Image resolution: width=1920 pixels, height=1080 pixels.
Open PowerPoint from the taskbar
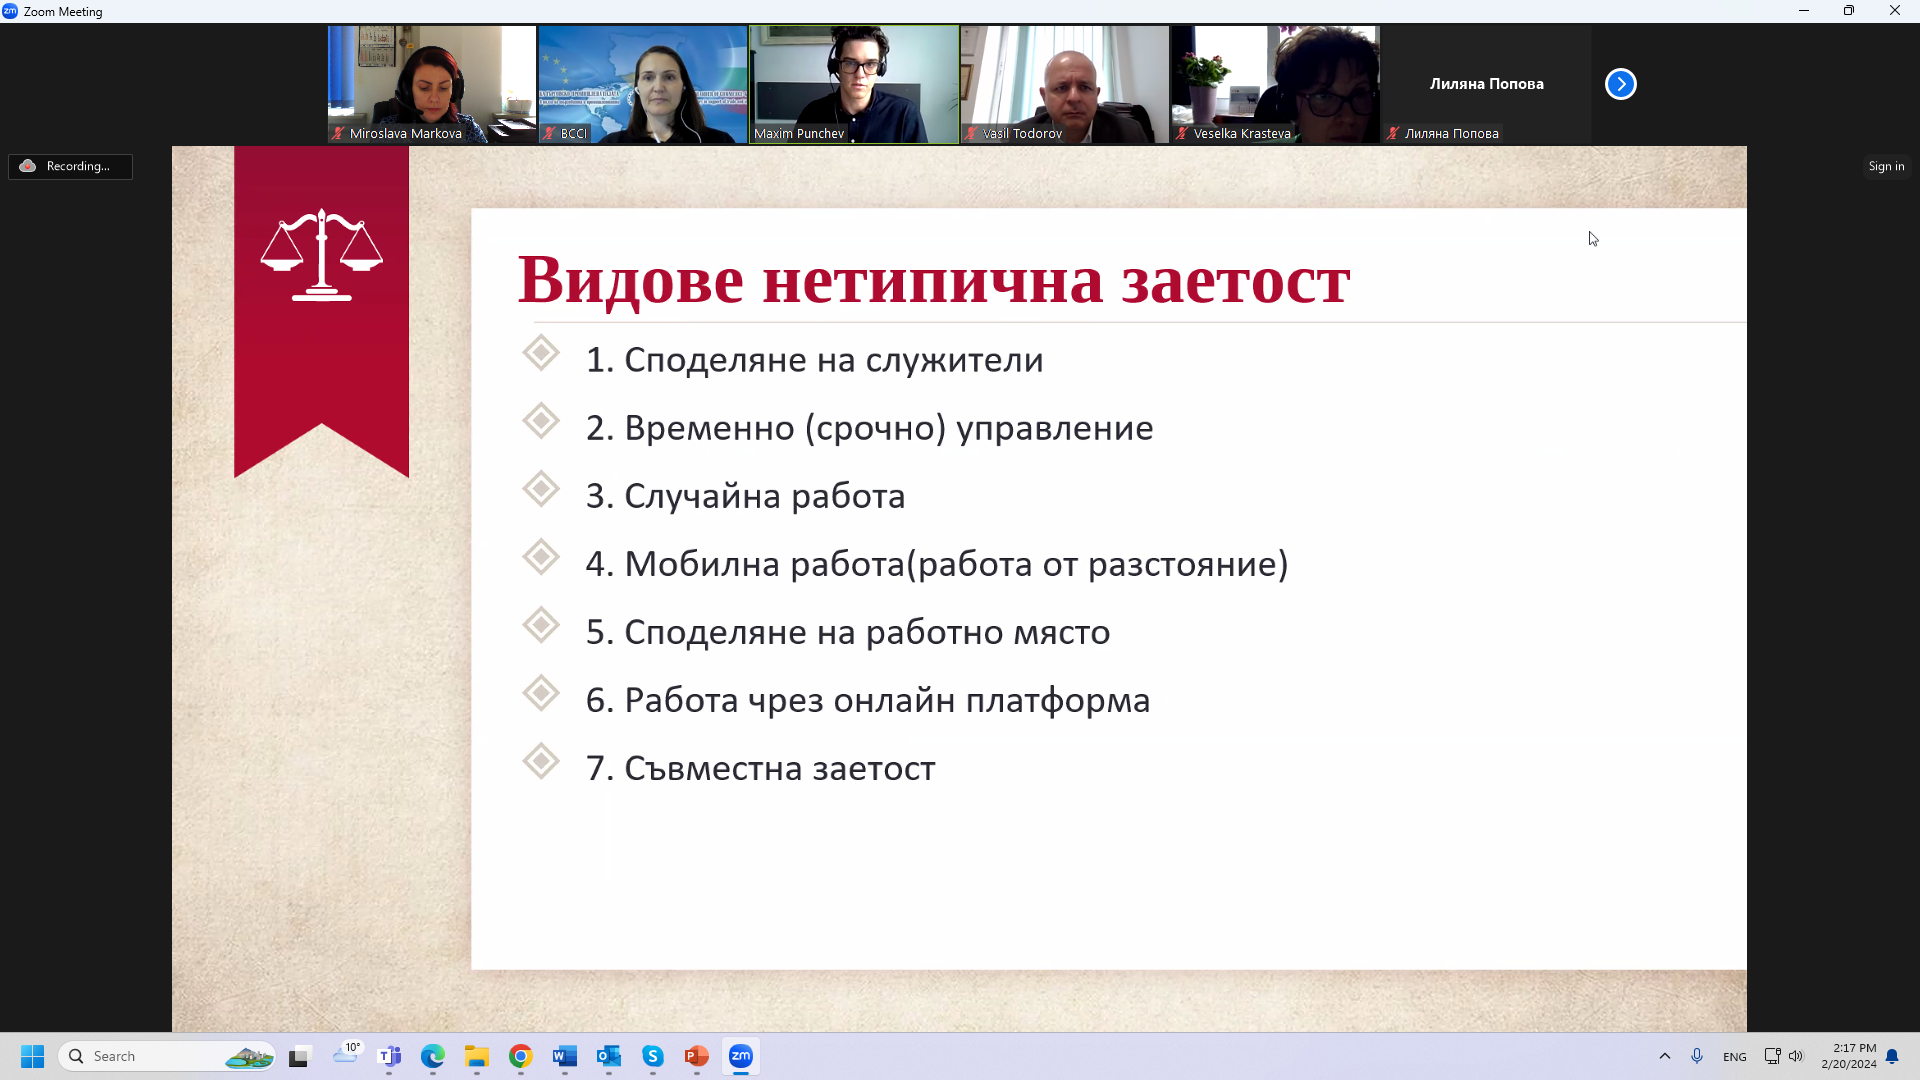[x=697, y=1056]
